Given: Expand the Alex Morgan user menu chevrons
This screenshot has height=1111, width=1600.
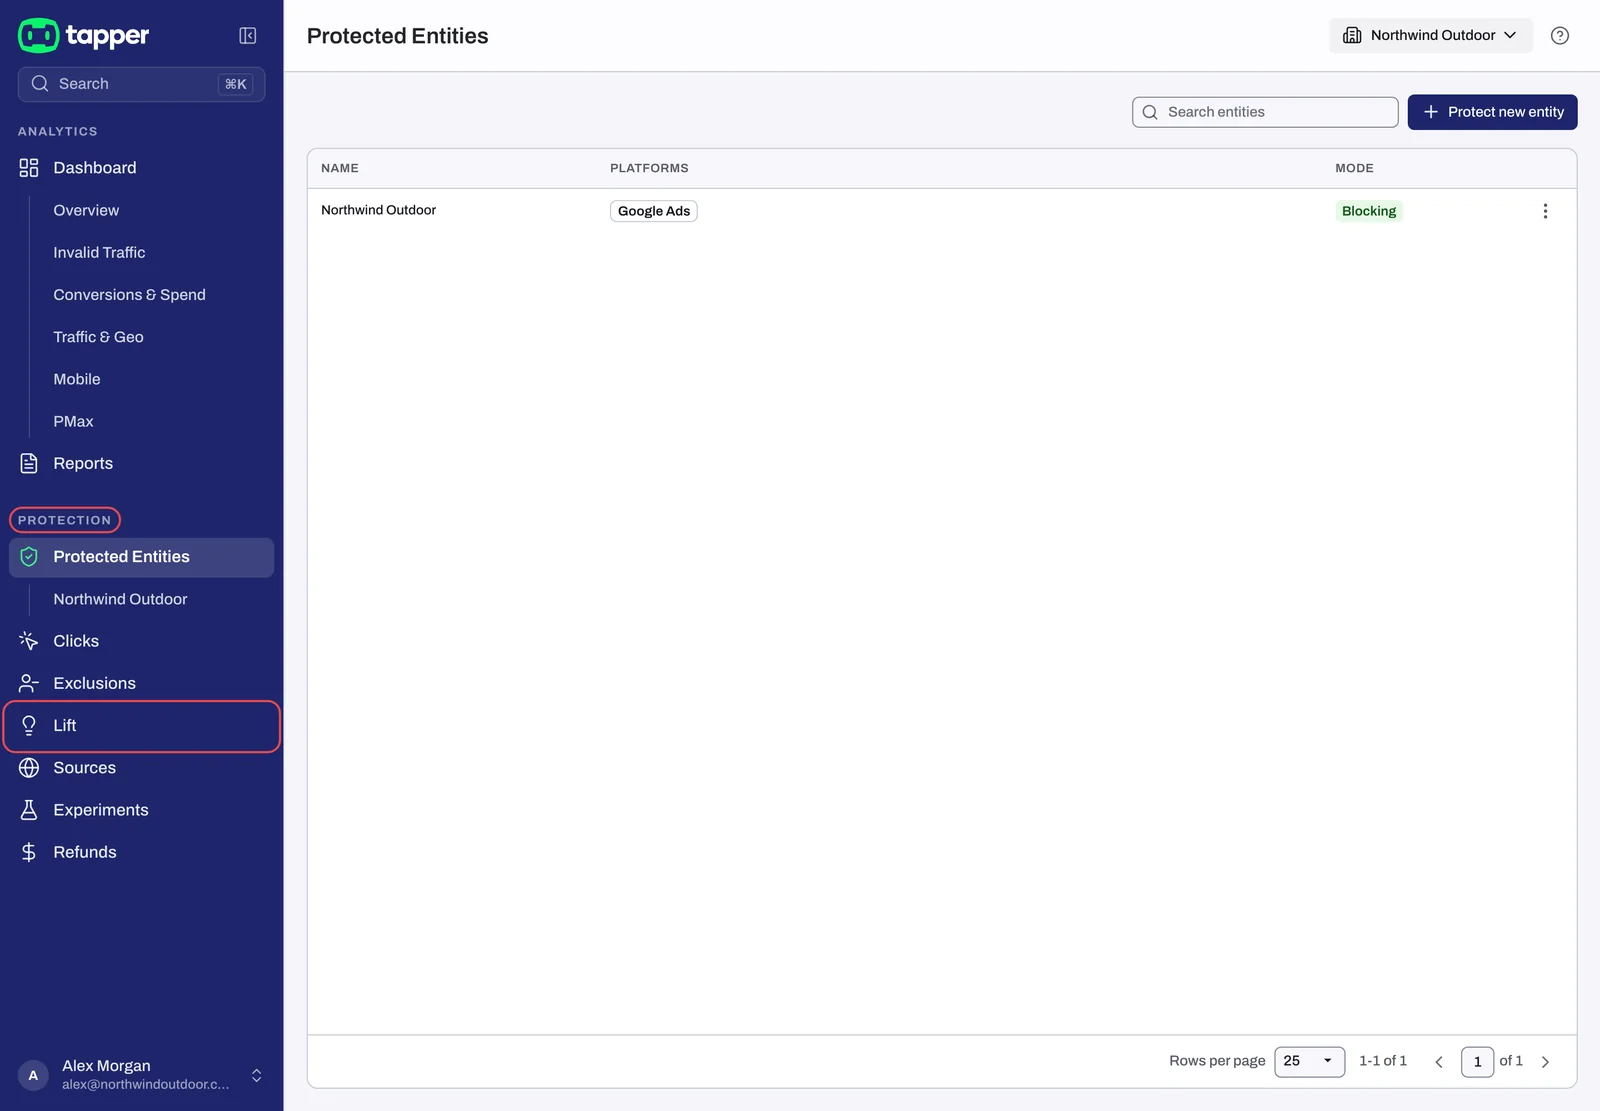Looking at the screenshot, I should point(257,1075).
